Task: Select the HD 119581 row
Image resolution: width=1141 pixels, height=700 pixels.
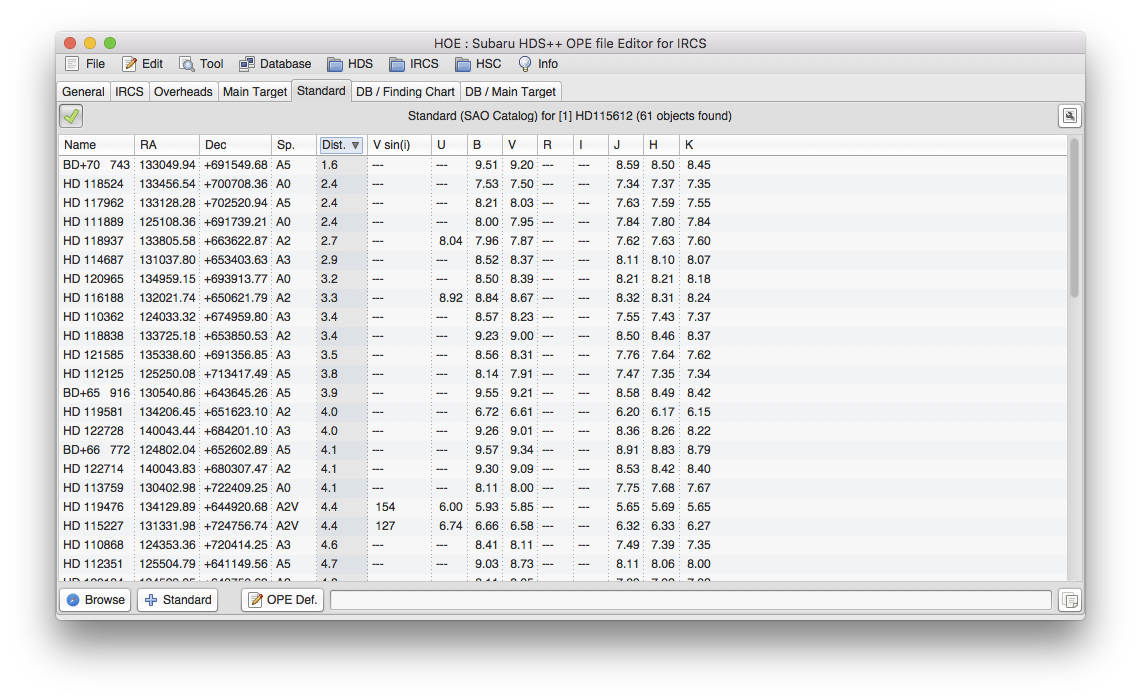Action: (x=562, y=412)
